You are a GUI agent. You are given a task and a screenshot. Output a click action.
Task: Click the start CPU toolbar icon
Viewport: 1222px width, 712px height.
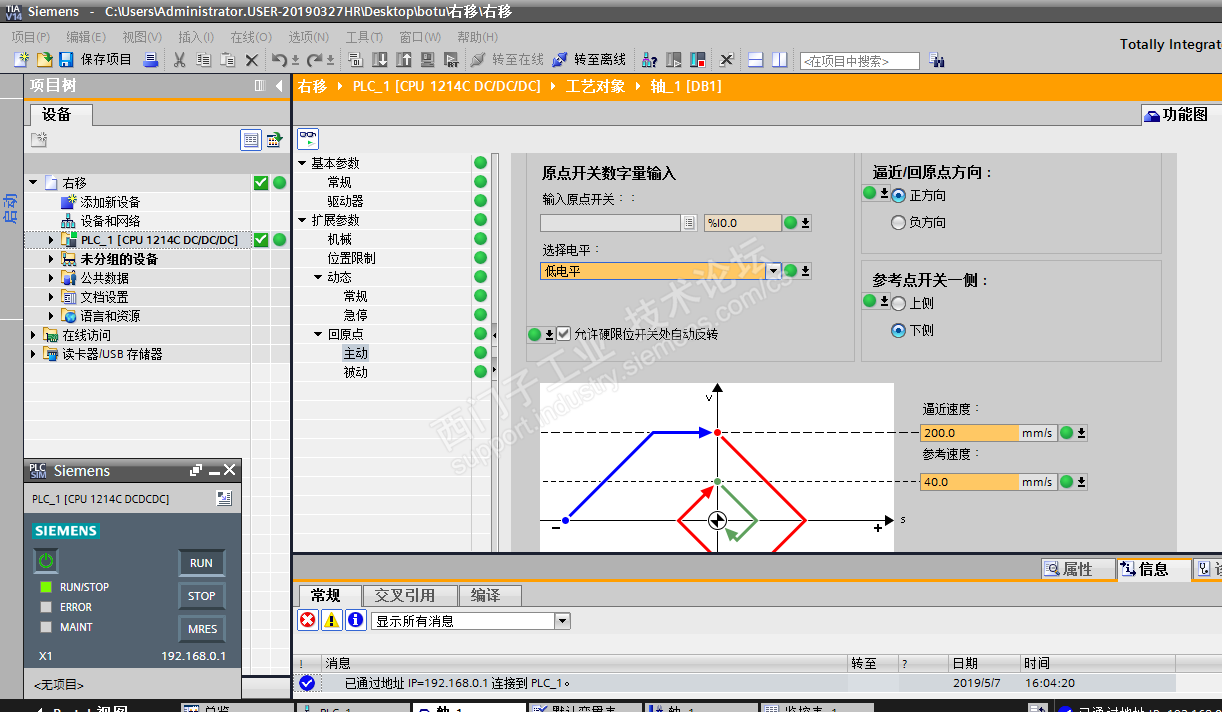click(674, 60)
